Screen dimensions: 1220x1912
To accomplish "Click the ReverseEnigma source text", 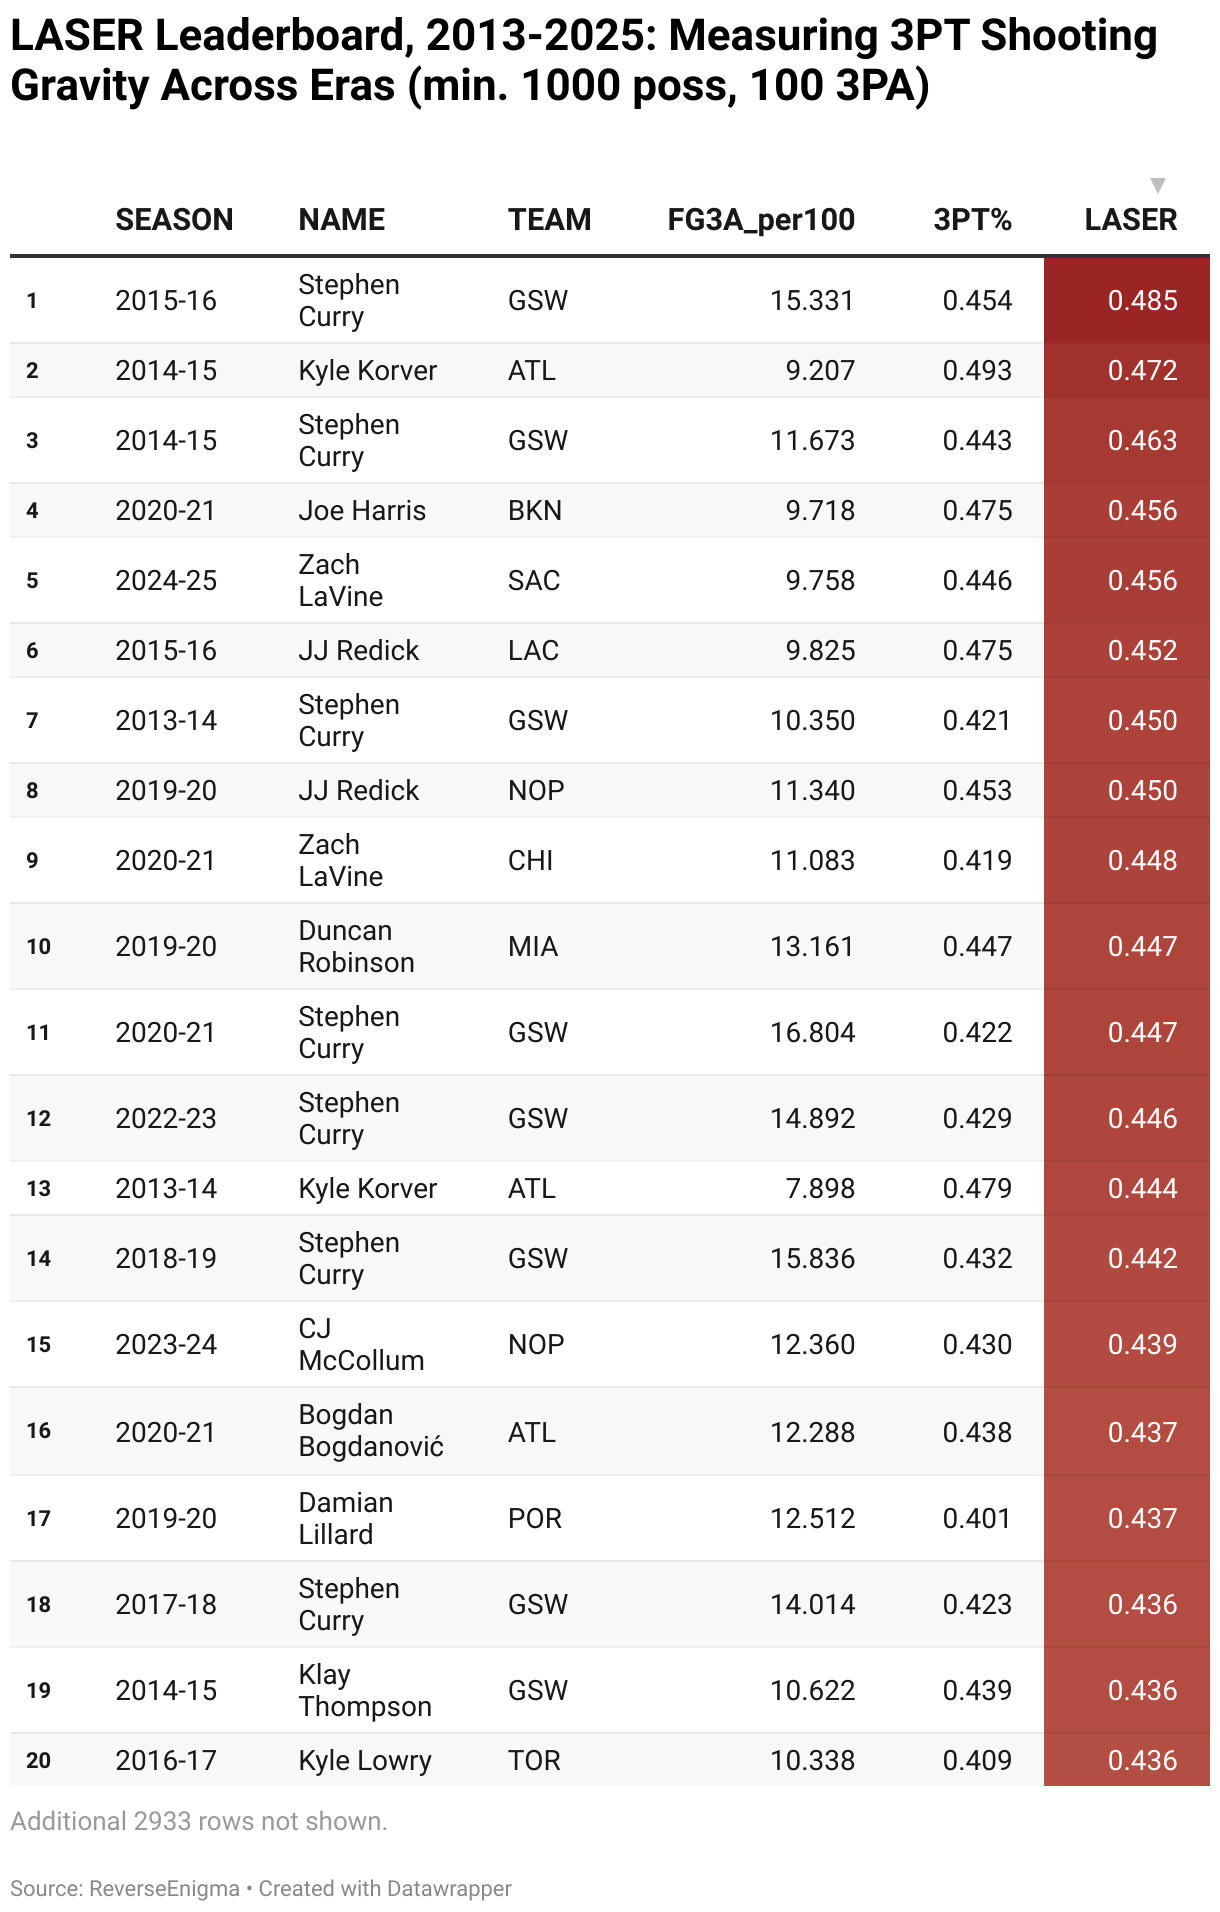I will click(x=165, y=1889).
